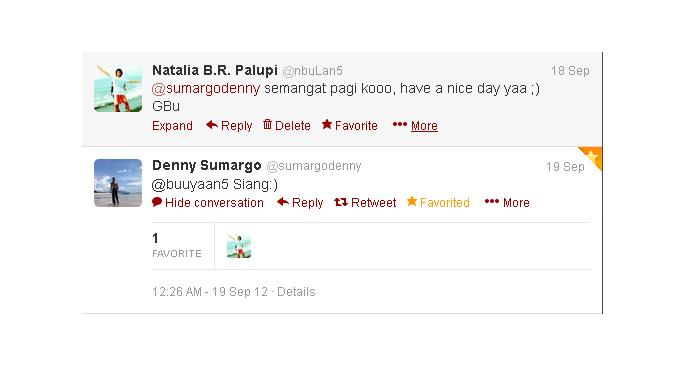Click small avatar of user who favorited
683x384 pixels.
tap(239, 246)
